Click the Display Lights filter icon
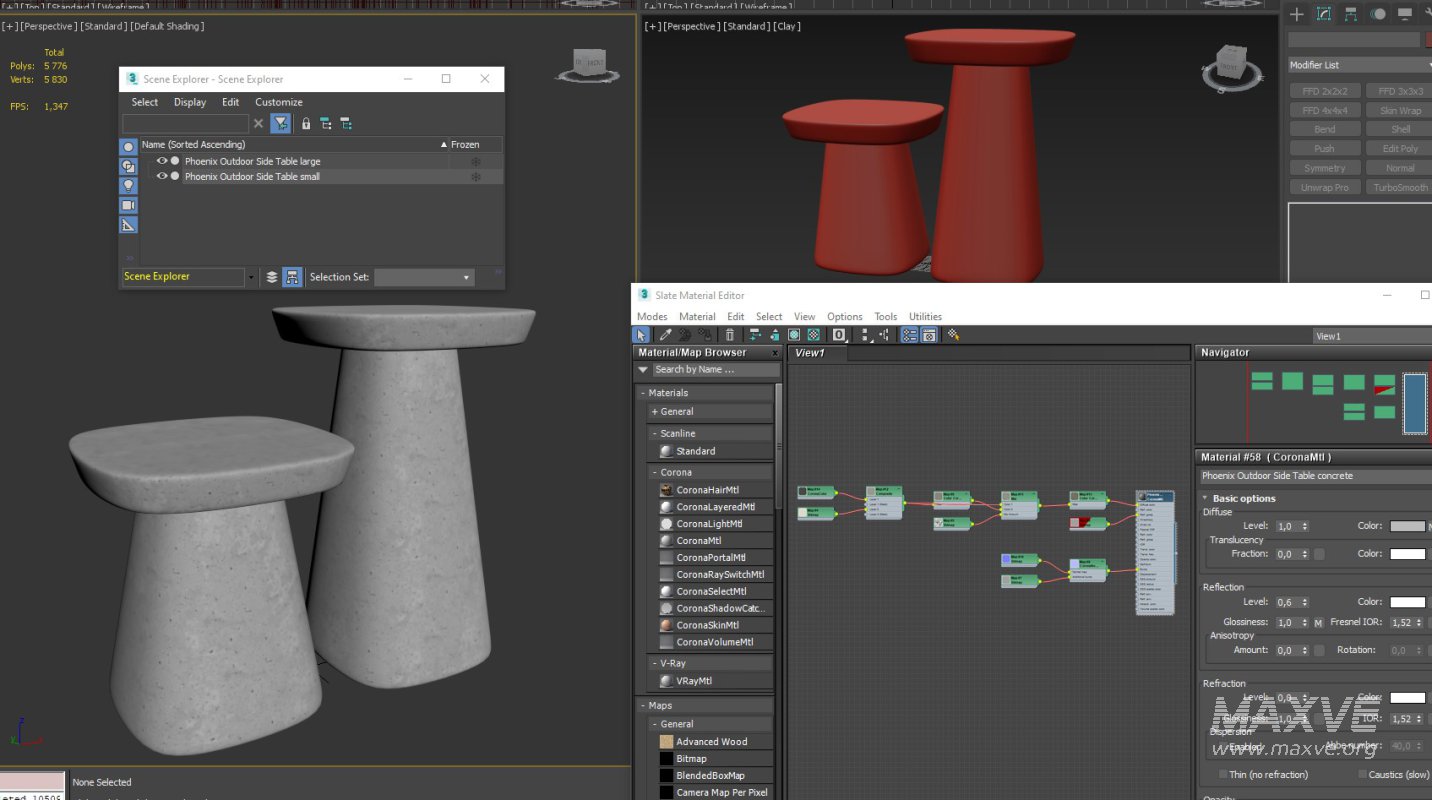The height and width of the screenshot is (800, 1432). click(x=128, y=185)
